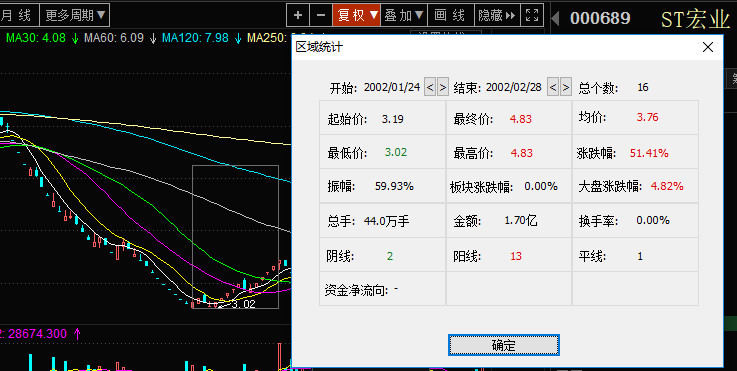Click the minus zoom-out chart icon
The height and width of the screenshot is (371, 737).
tap(321, 16)
